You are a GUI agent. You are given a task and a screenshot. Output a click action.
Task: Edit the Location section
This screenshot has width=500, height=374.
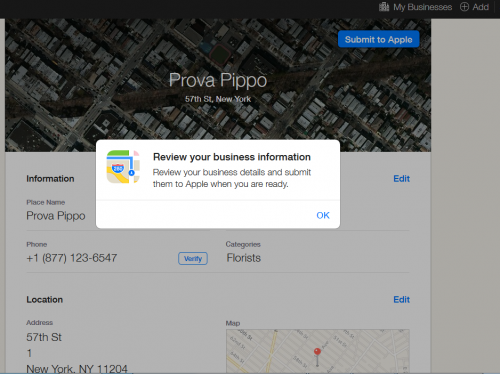click(x=401, y=300)
